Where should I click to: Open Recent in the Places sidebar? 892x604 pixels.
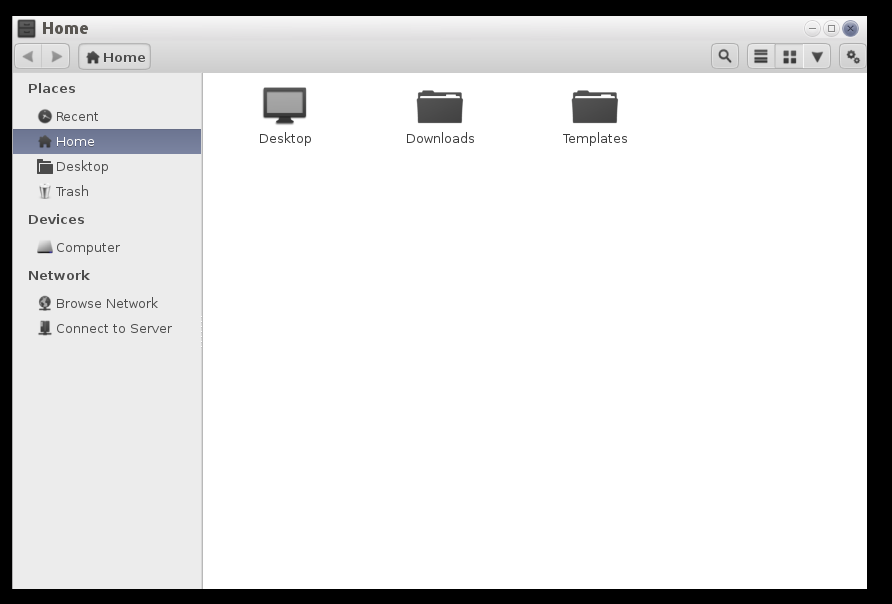point(107,117)
